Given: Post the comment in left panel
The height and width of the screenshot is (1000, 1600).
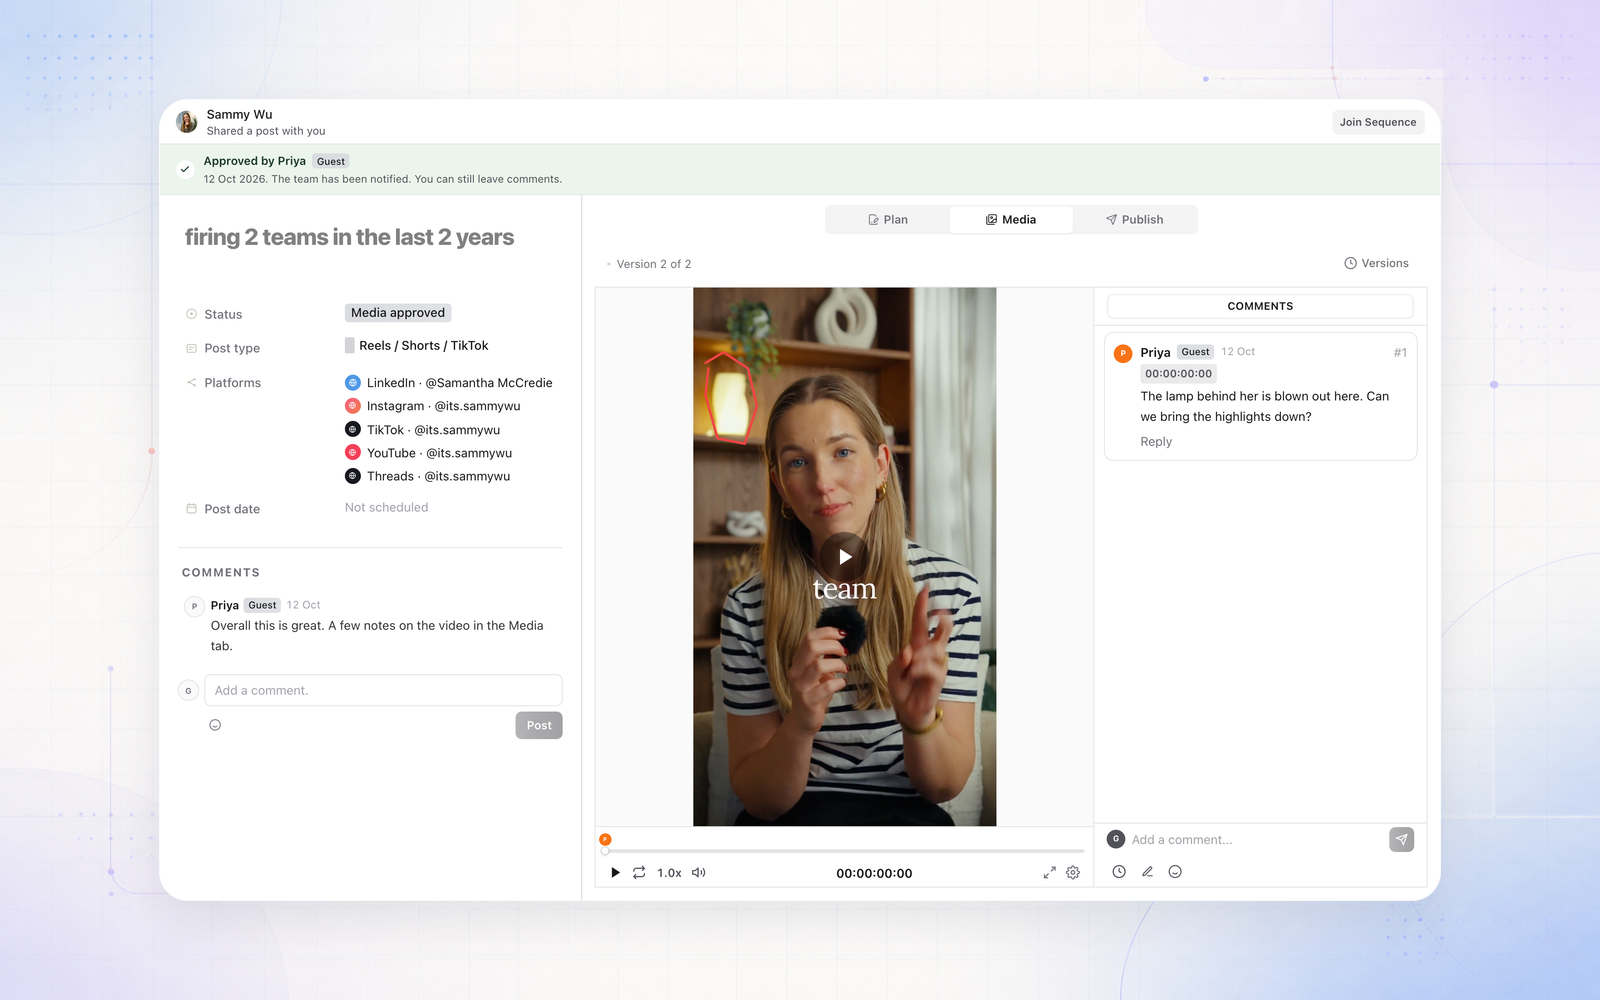Looking at the screenshot, I should [539, 725].
